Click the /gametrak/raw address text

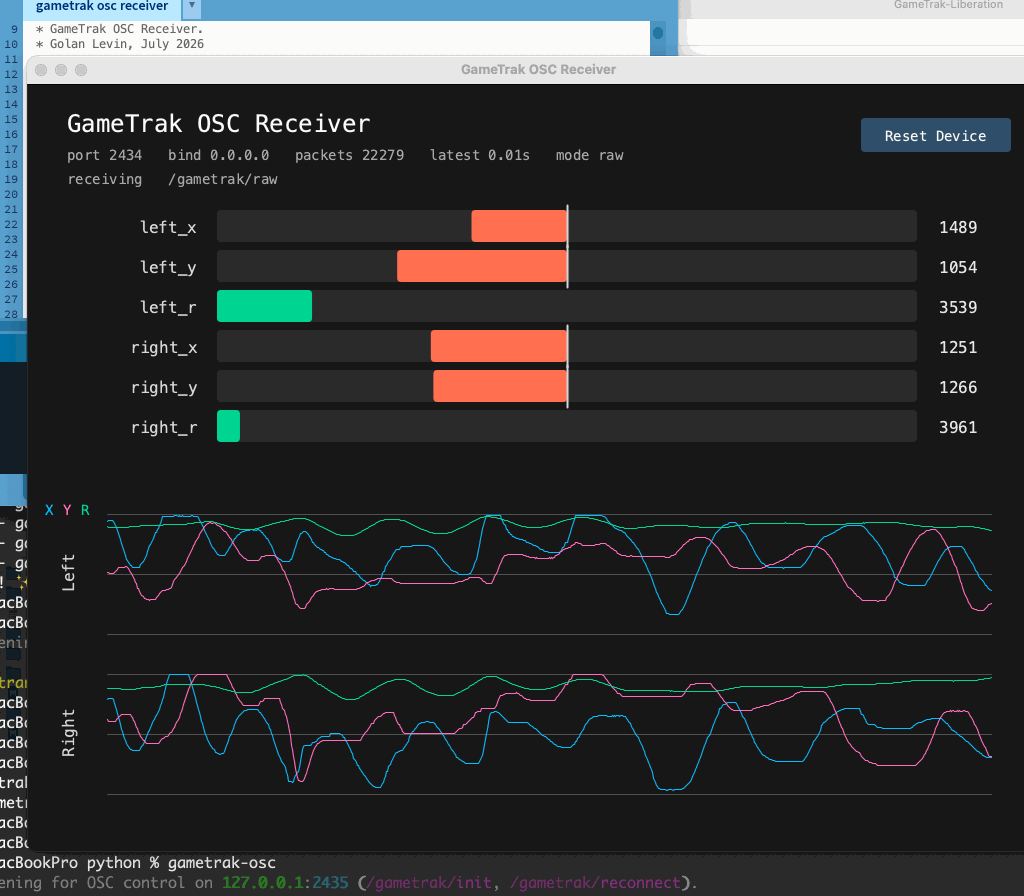pyautogui.click(x=223, y=179)
